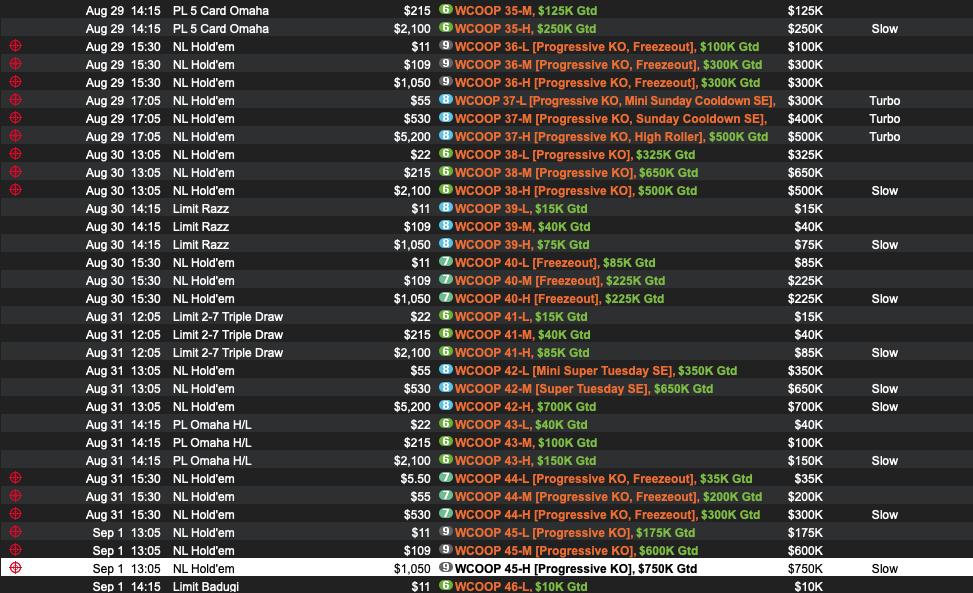
Task: Click Slow speed label on WCOOP 38-H row
Action: coord(884,190)
